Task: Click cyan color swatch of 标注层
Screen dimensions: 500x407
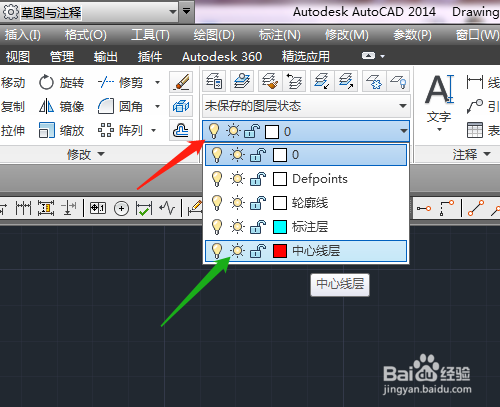Action: 280,227
